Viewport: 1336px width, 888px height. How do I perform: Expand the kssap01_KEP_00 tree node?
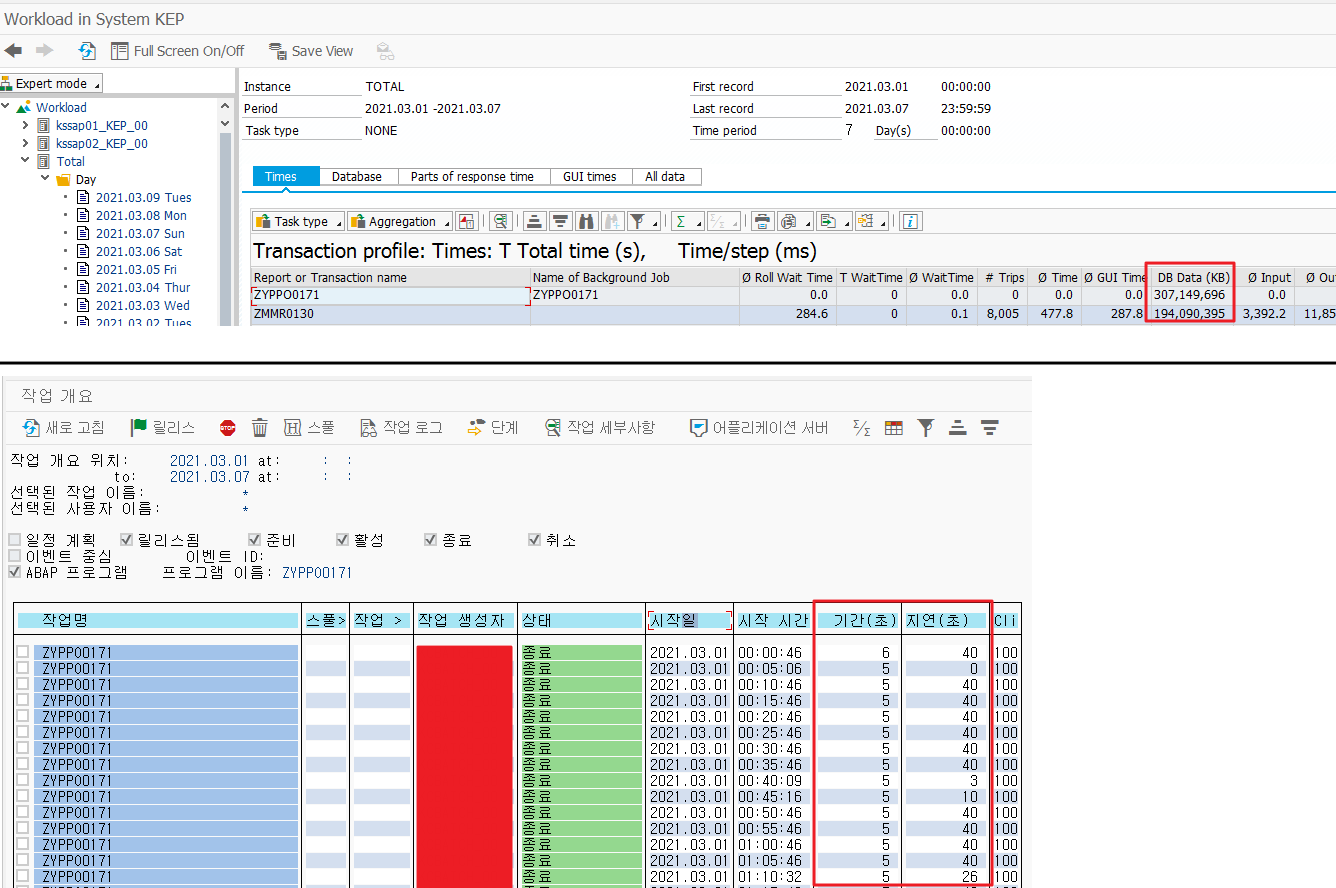26,125
